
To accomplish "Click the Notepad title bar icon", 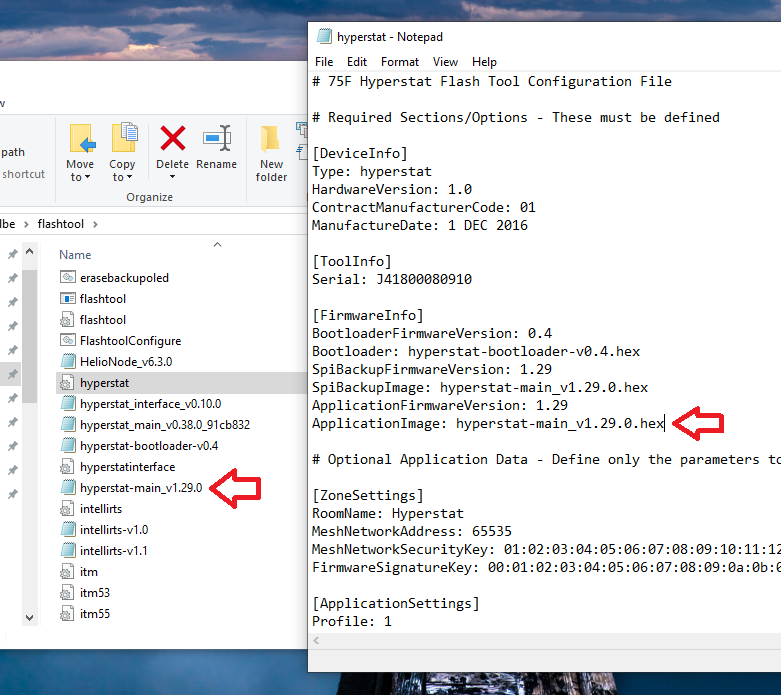I will pyautogui.click(x=324, y=36).
